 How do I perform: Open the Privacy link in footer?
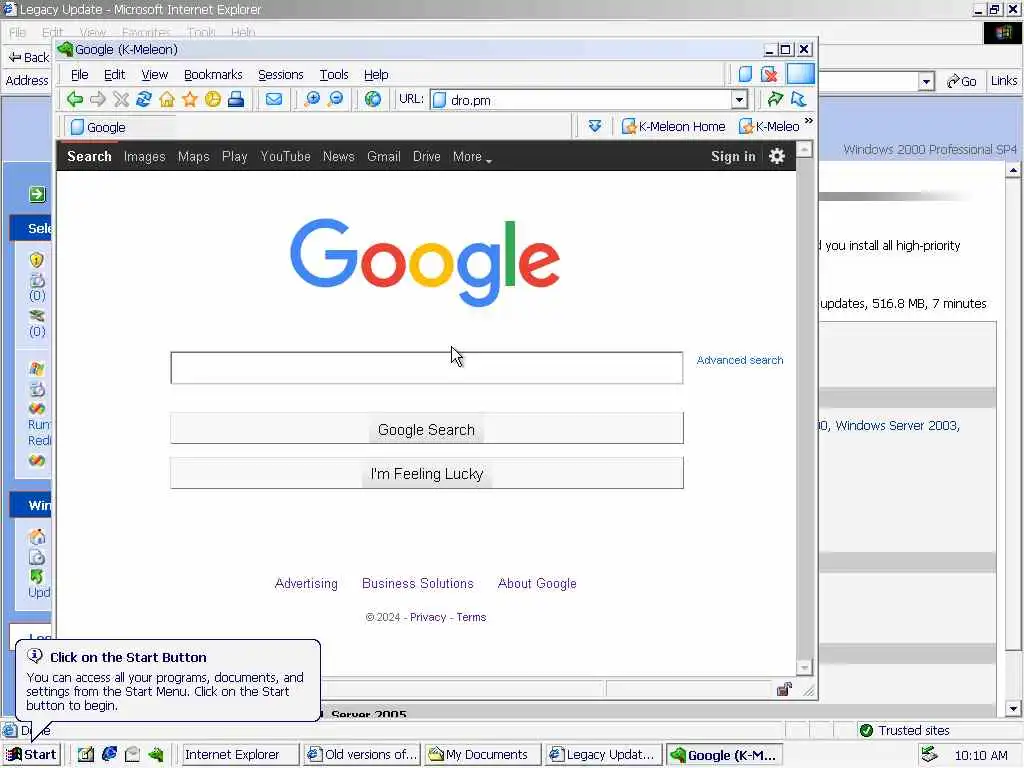428,617
